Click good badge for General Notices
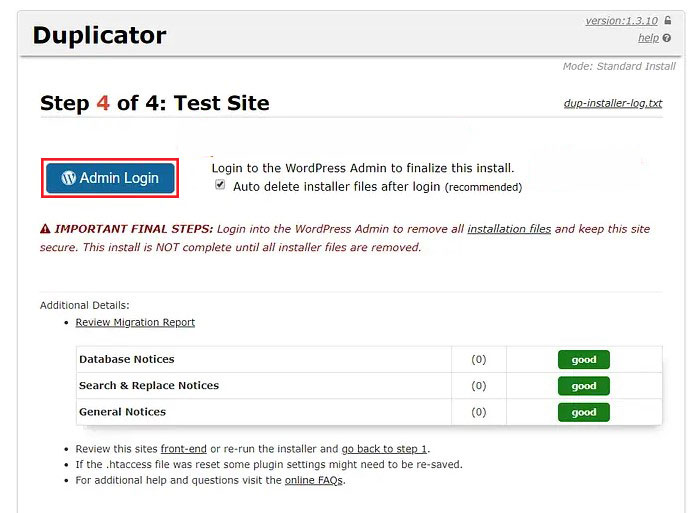This screenshot has height=513, width=699. (x=584, y=412)
